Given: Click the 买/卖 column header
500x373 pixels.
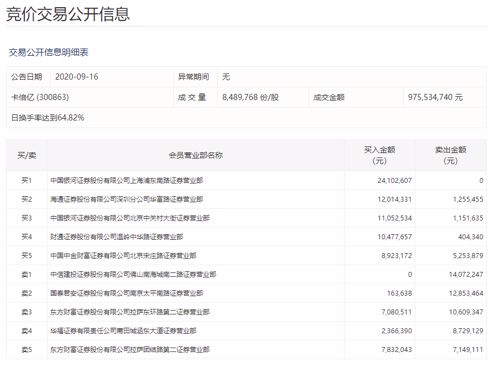Looking at the screenshot, I should [x=27, y=155].
